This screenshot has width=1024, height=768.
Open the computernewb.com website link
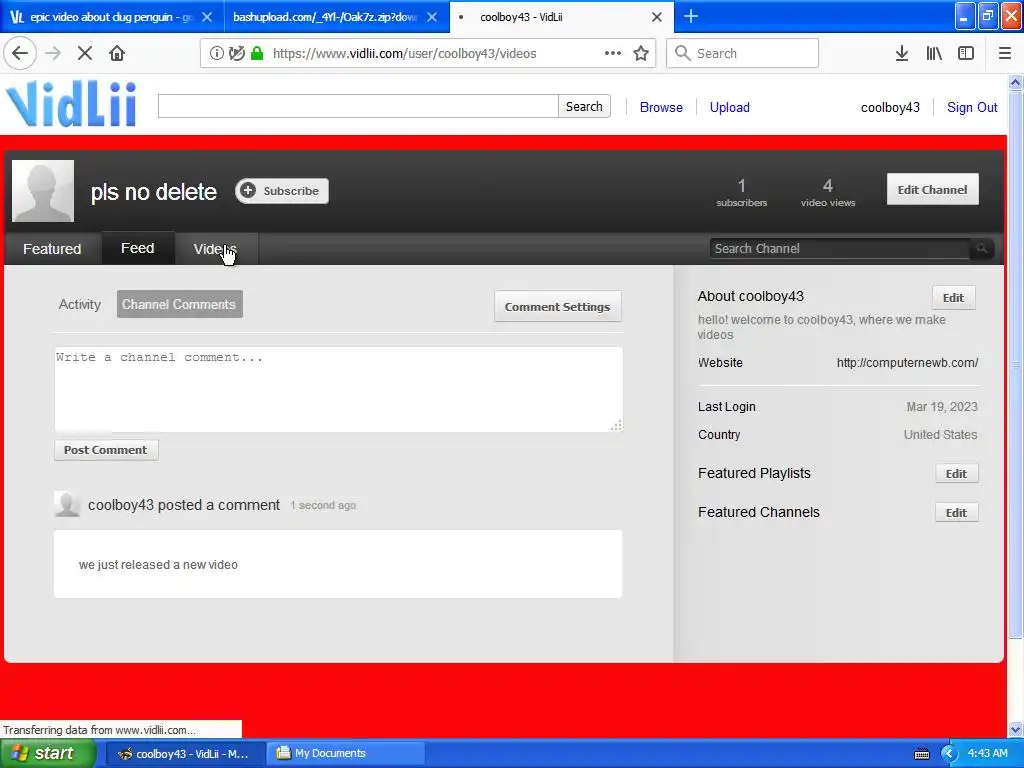[907, 362]
